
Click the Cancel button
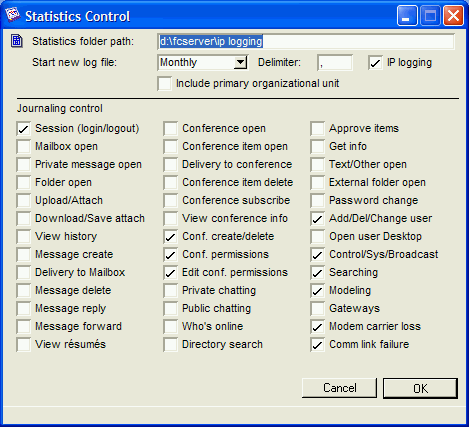(339, 388)
